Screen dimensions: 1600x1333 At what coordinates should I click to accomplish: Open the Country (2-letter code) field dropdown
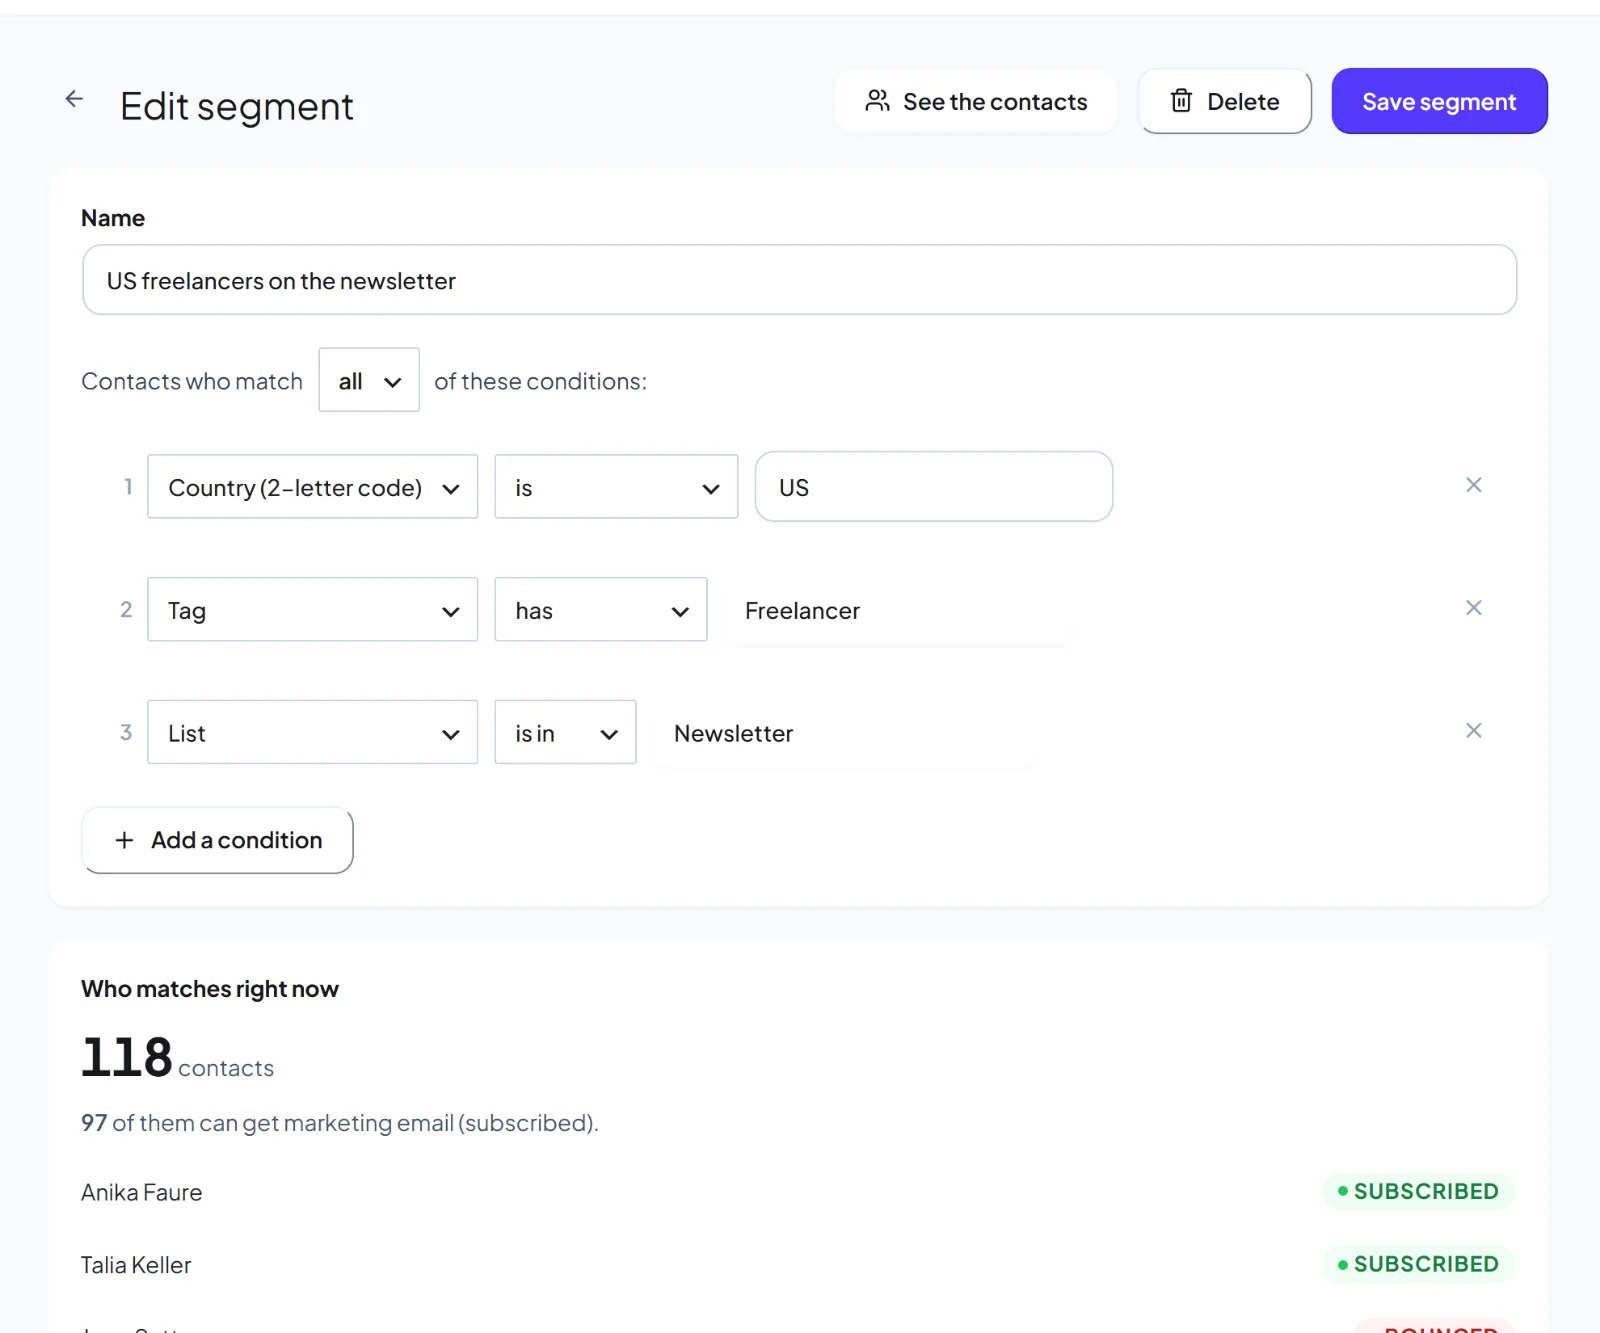pyautogui.click(x=312, y=487)
